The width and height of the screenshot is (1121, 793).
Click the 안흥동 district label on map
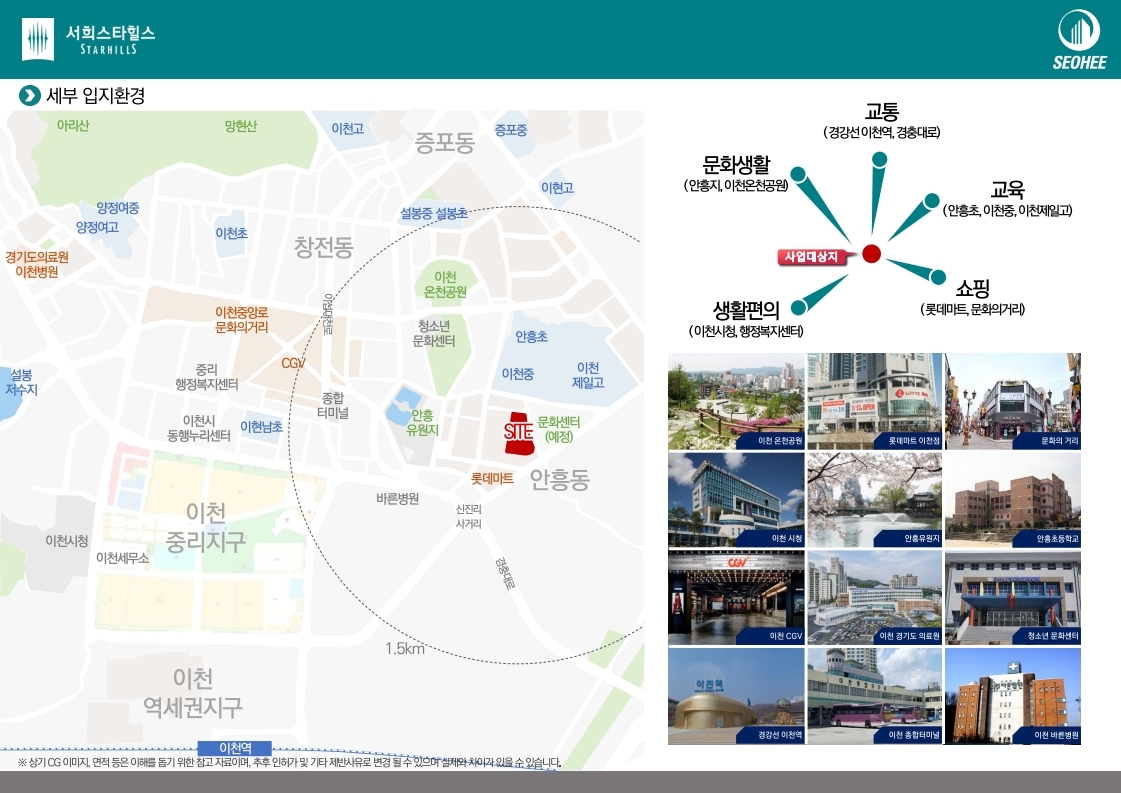pyautogui.click(x=560, y=479)
